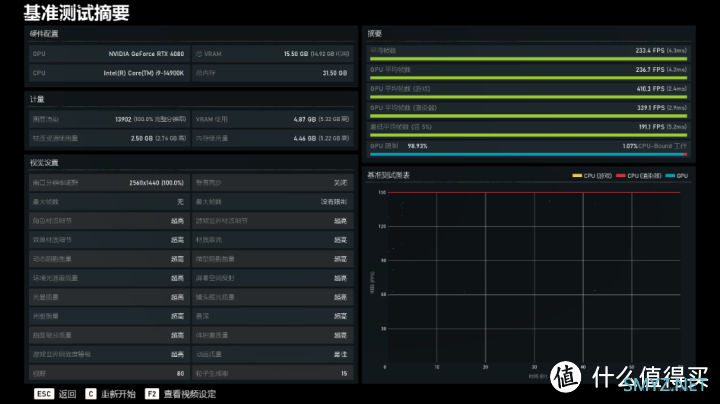Select the 基准测试摘要 page title

76,12
